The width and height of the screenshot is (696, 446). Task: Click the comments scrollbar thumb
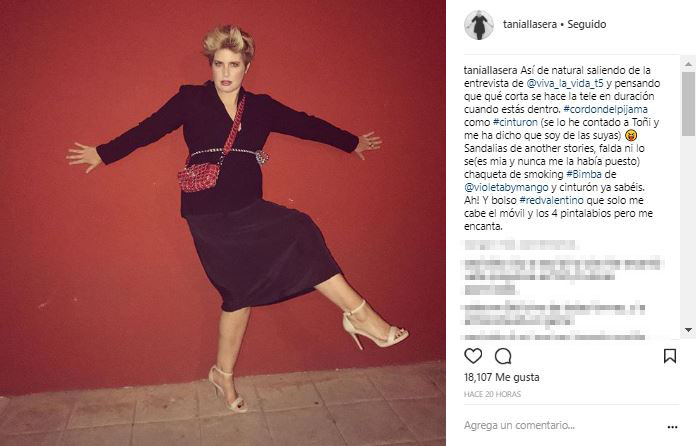click(688, 103)
